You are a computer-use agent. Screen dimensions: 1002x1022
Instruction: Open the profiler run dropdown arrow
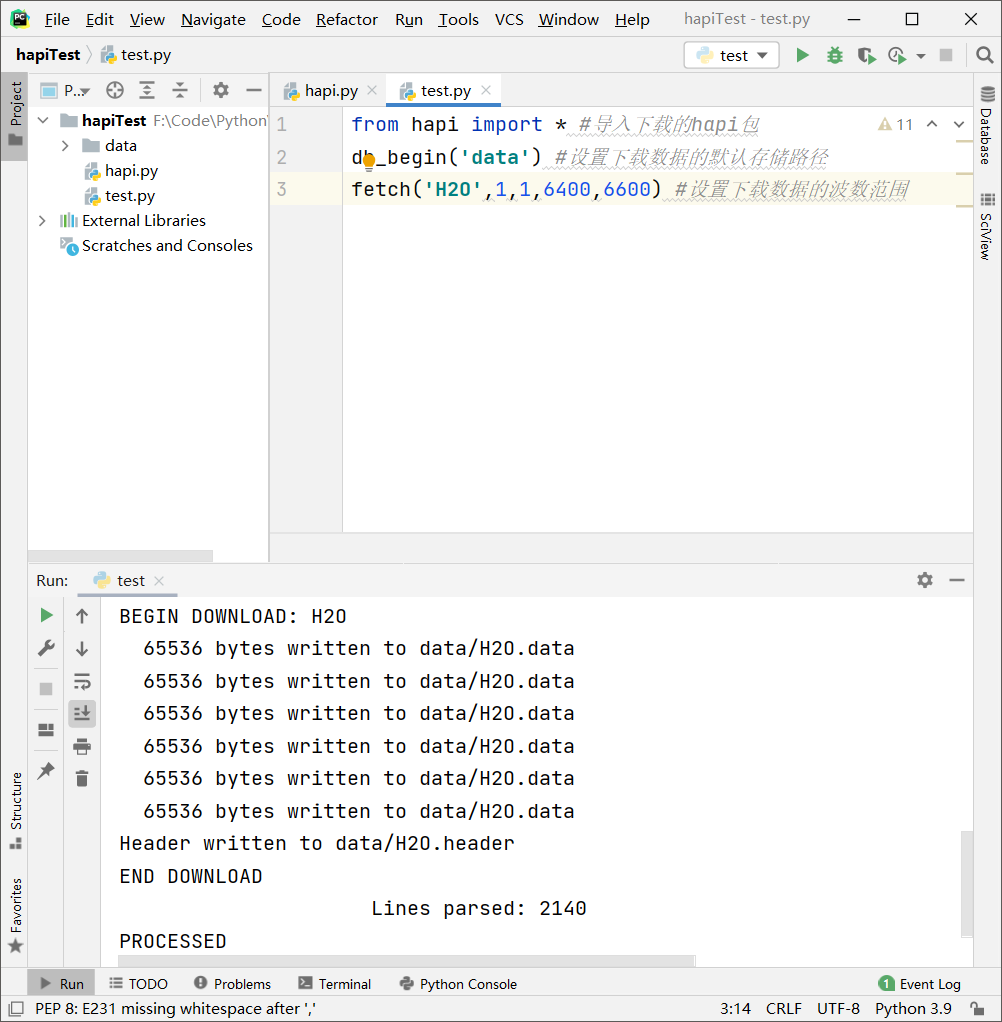point(921,56)
